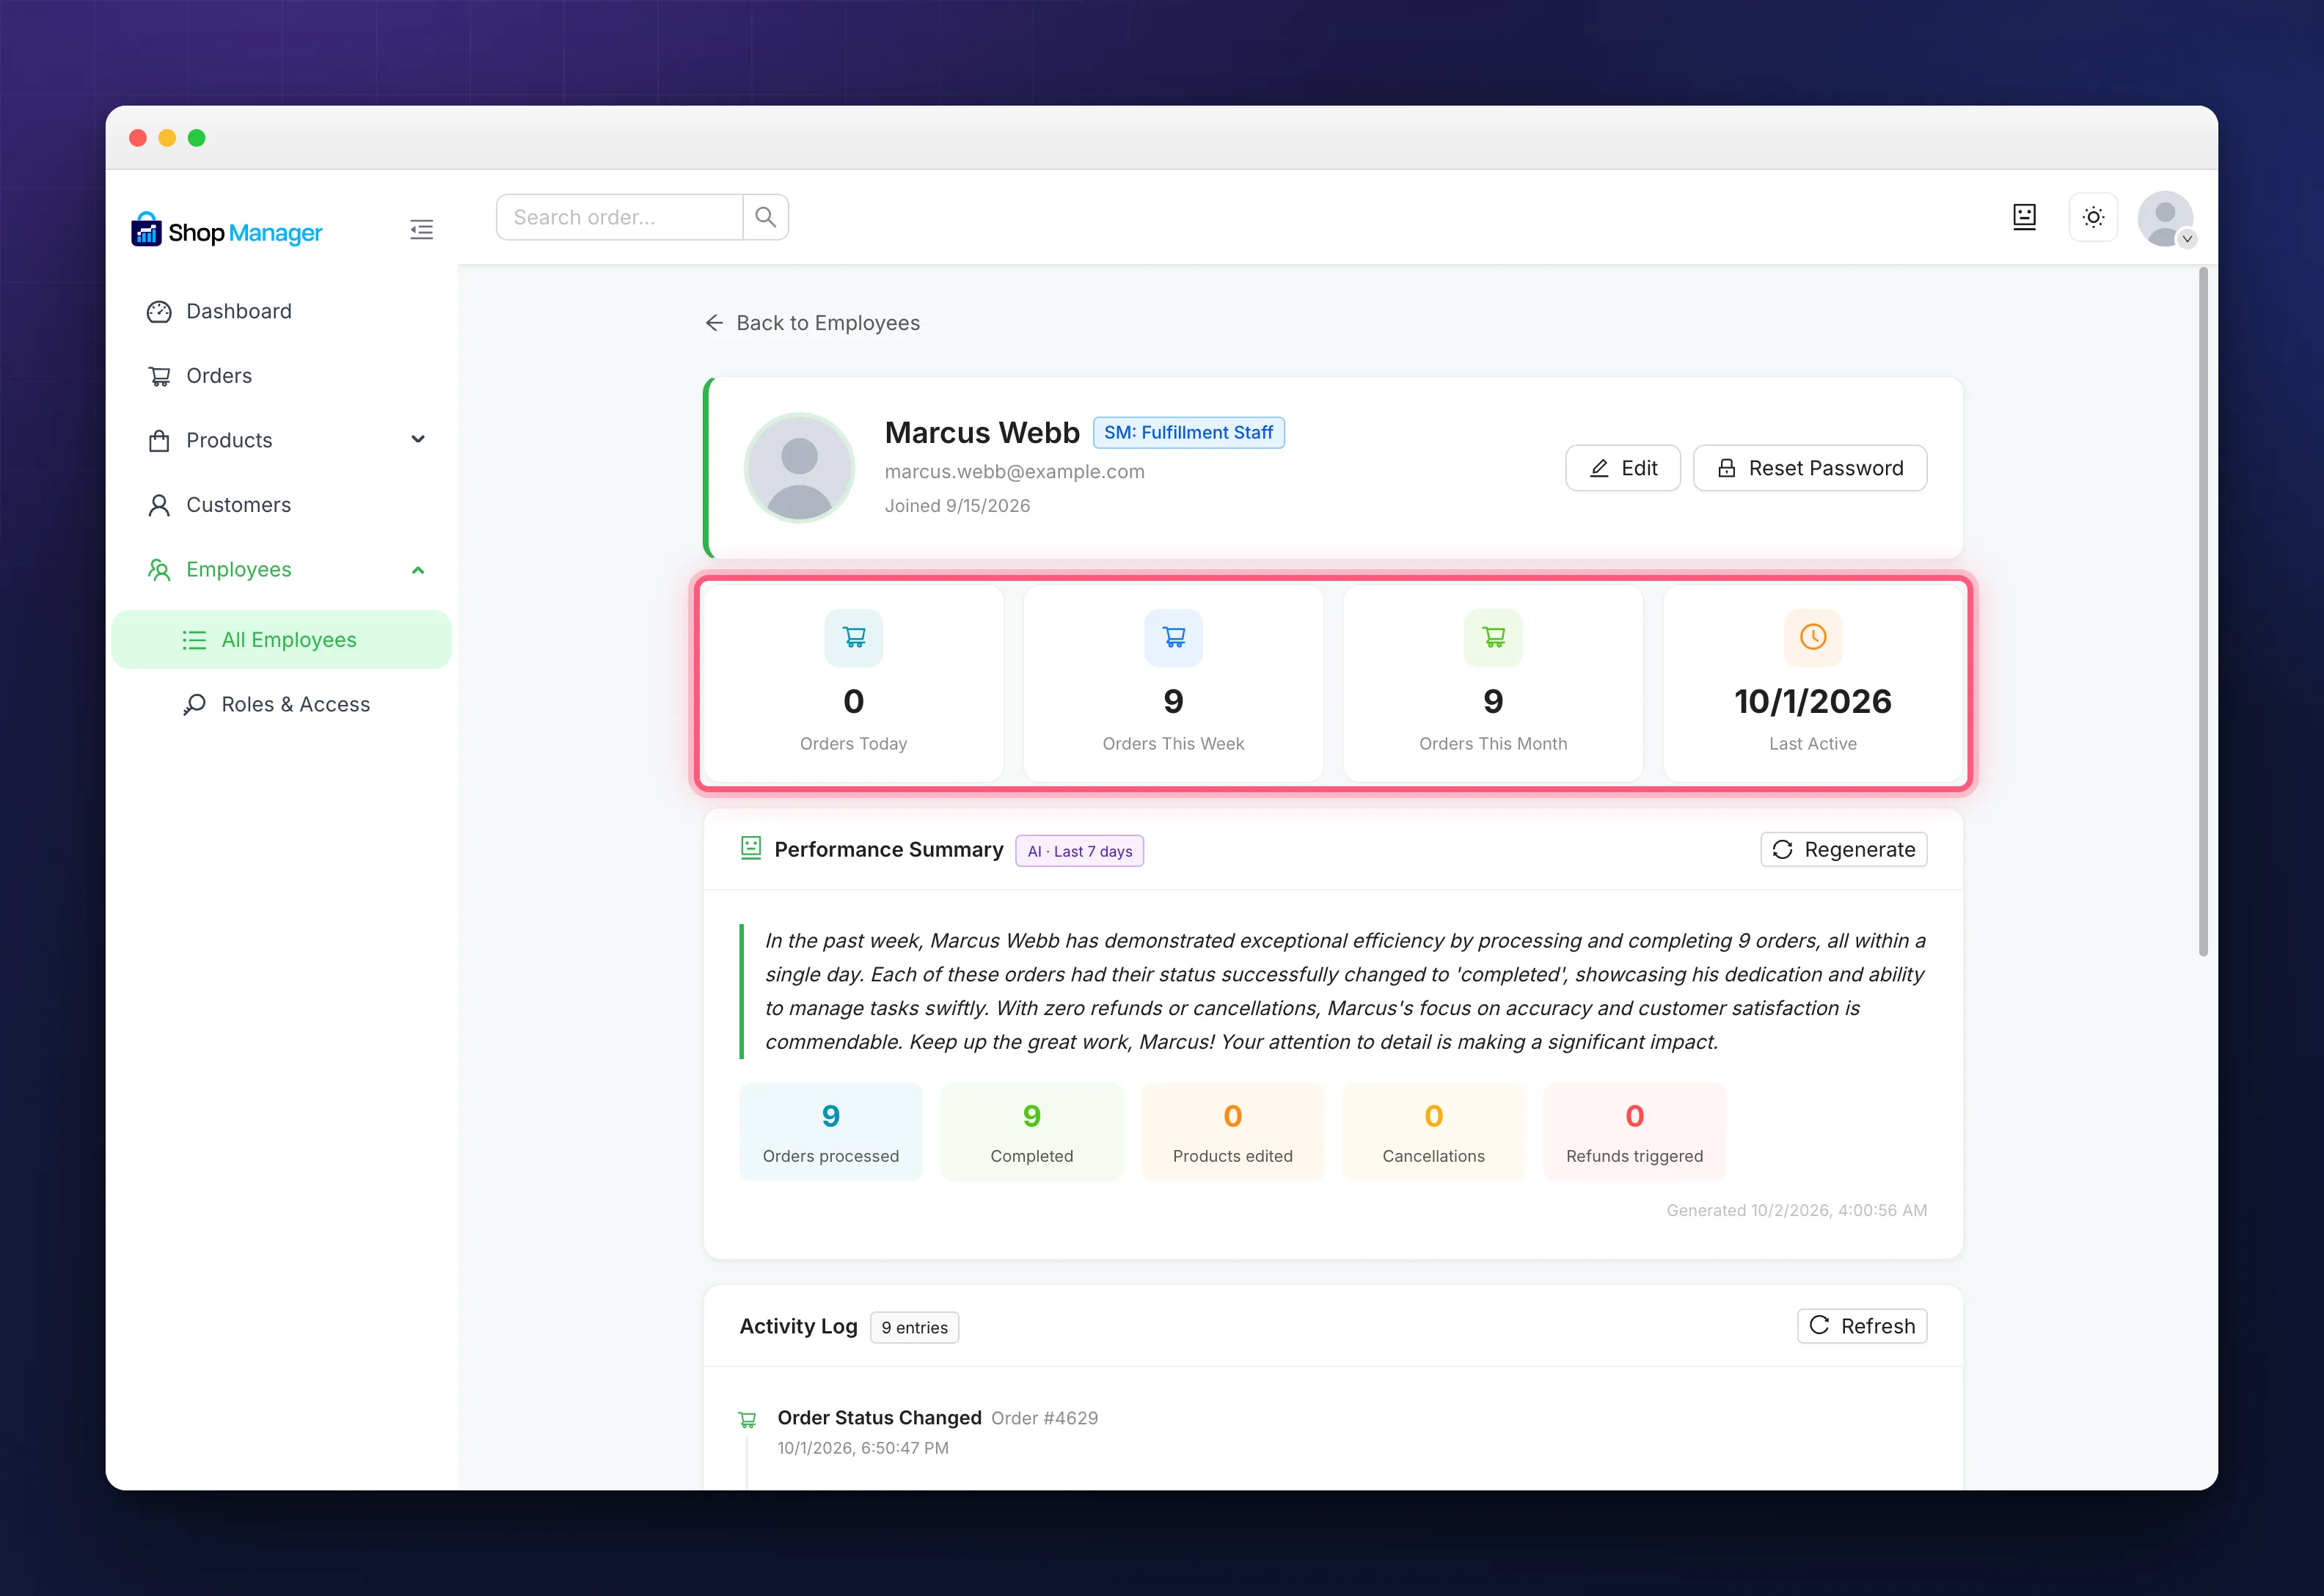
Task: Click the 9 entries badge
Action: click(914, 1328)
